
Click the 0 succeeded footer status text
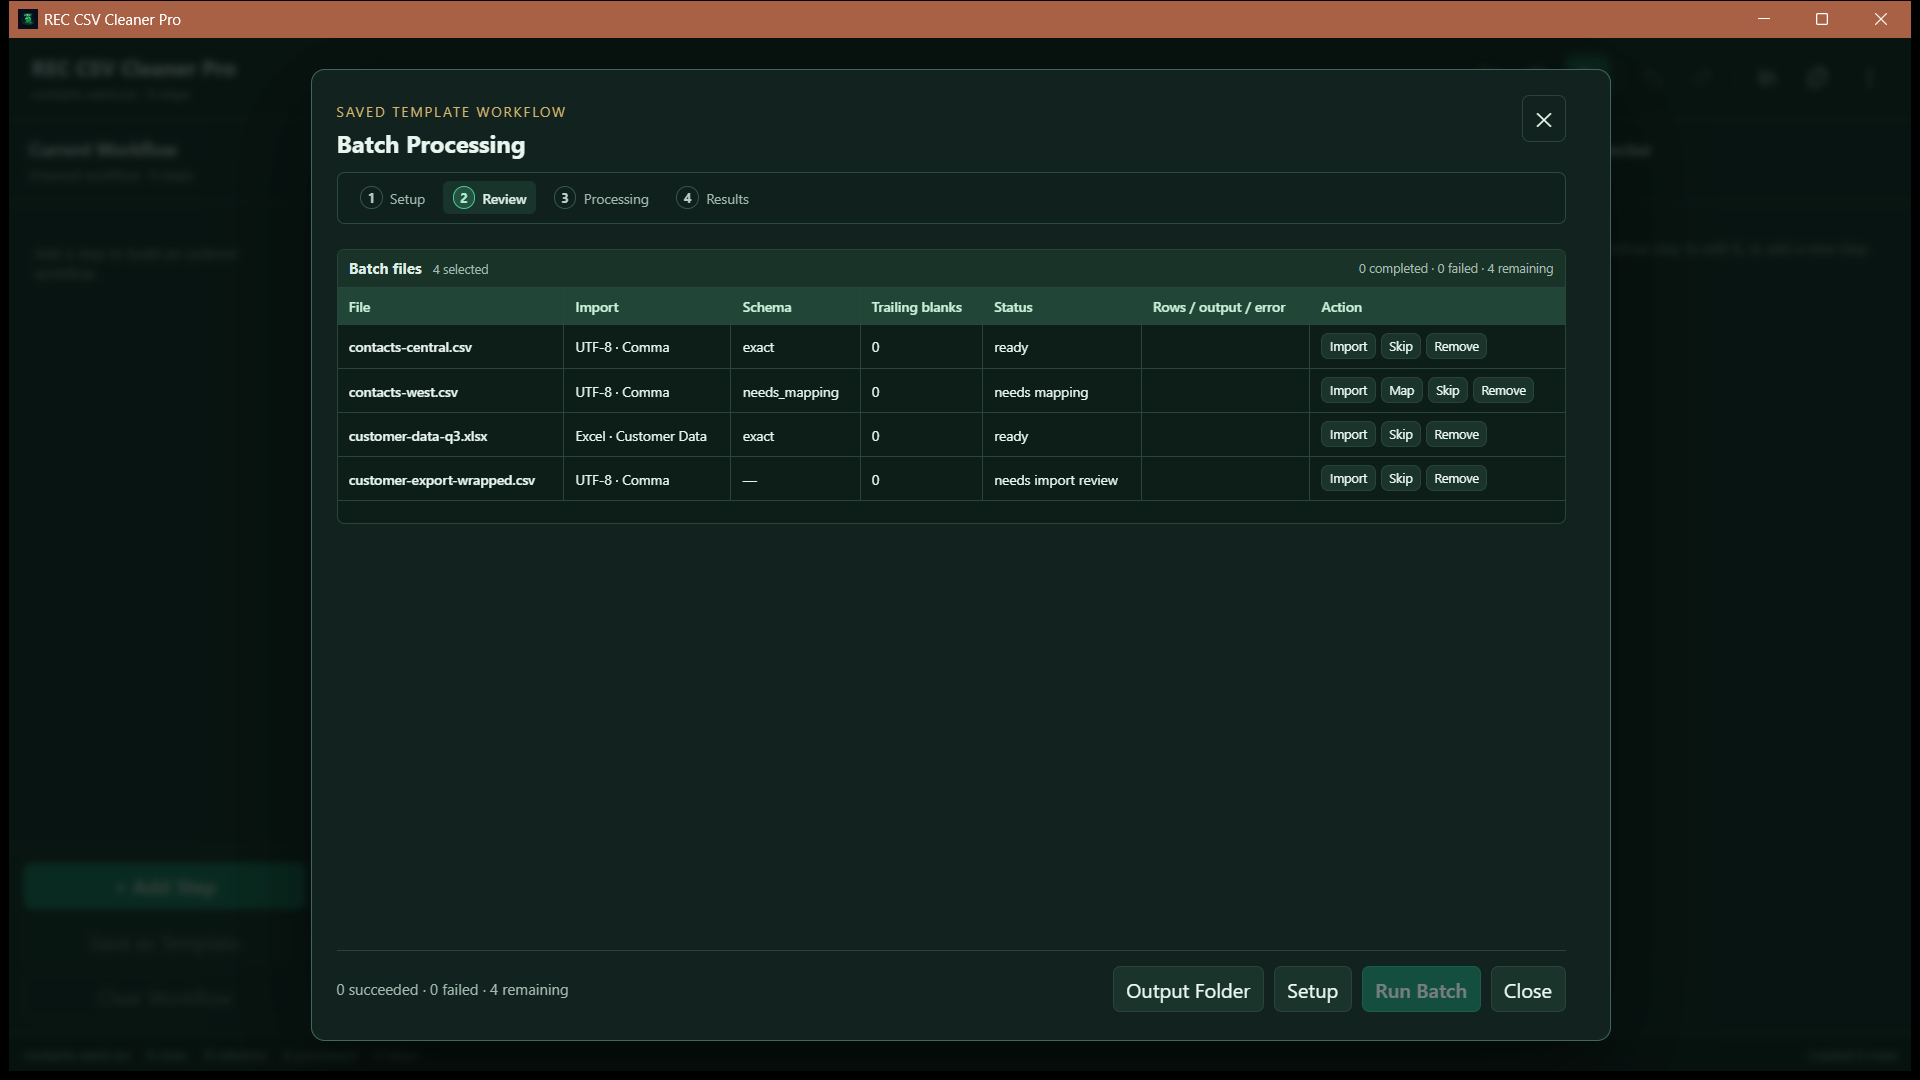[x=452, y=989]
